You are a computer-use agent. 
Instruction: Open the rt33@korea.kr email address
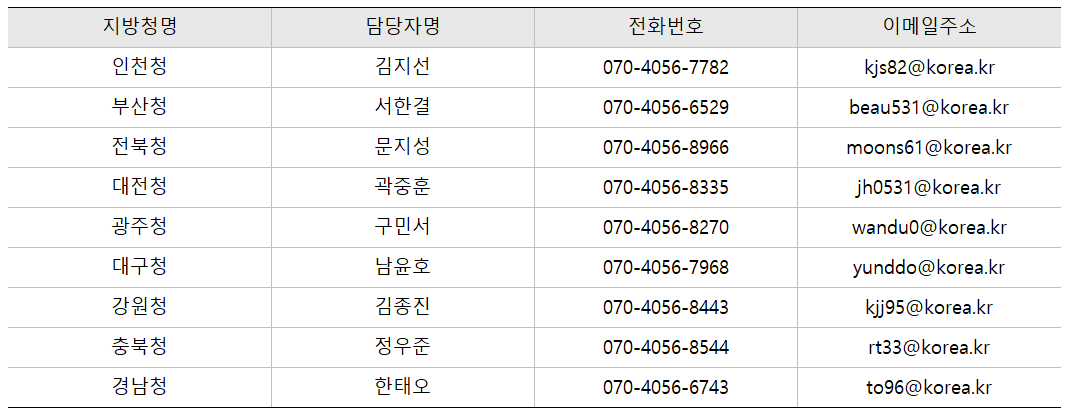pyautogui.click(x=929, y=348)
